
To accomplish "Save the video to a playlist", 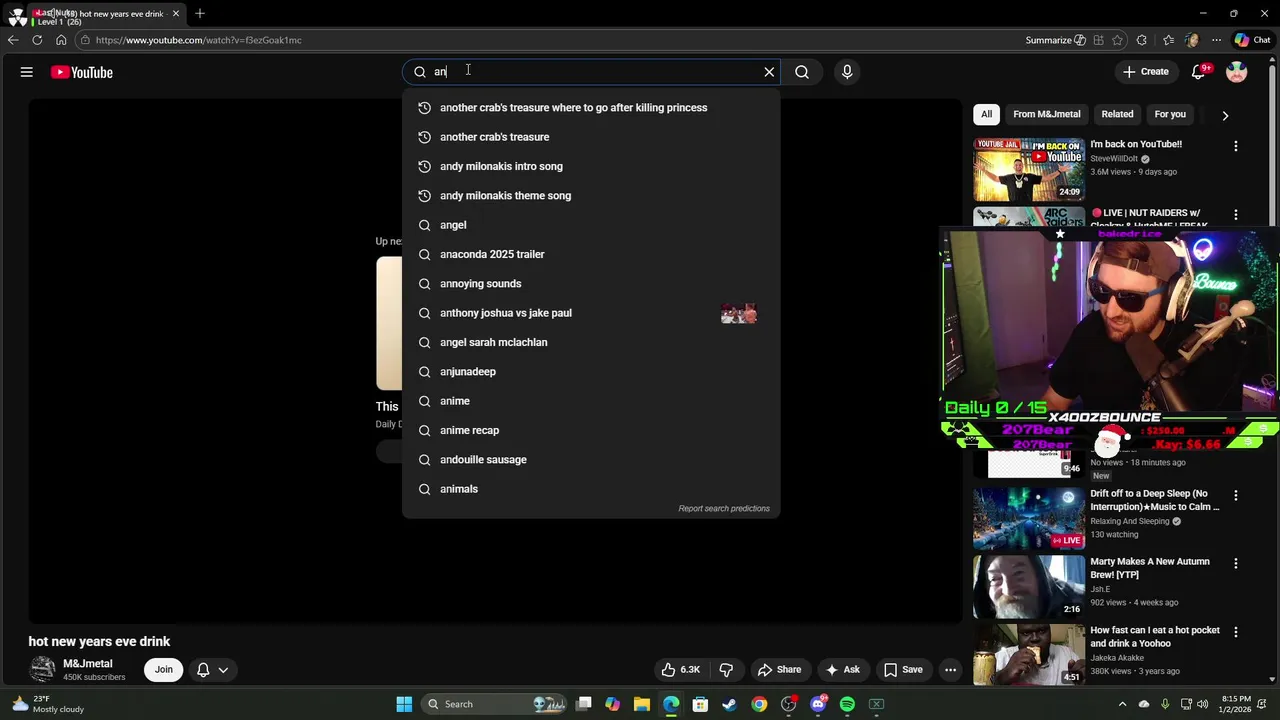I will (x=903, y=670).
